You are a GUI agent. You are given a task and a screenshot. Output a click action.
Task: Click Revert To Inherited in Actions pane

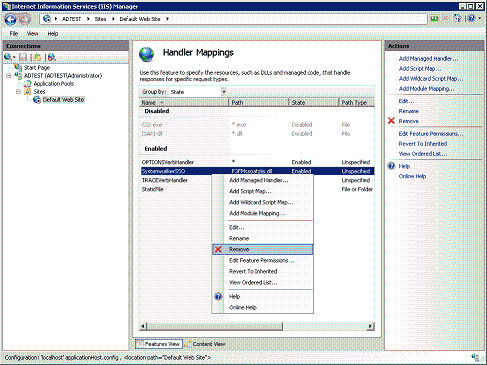(423, 144)
